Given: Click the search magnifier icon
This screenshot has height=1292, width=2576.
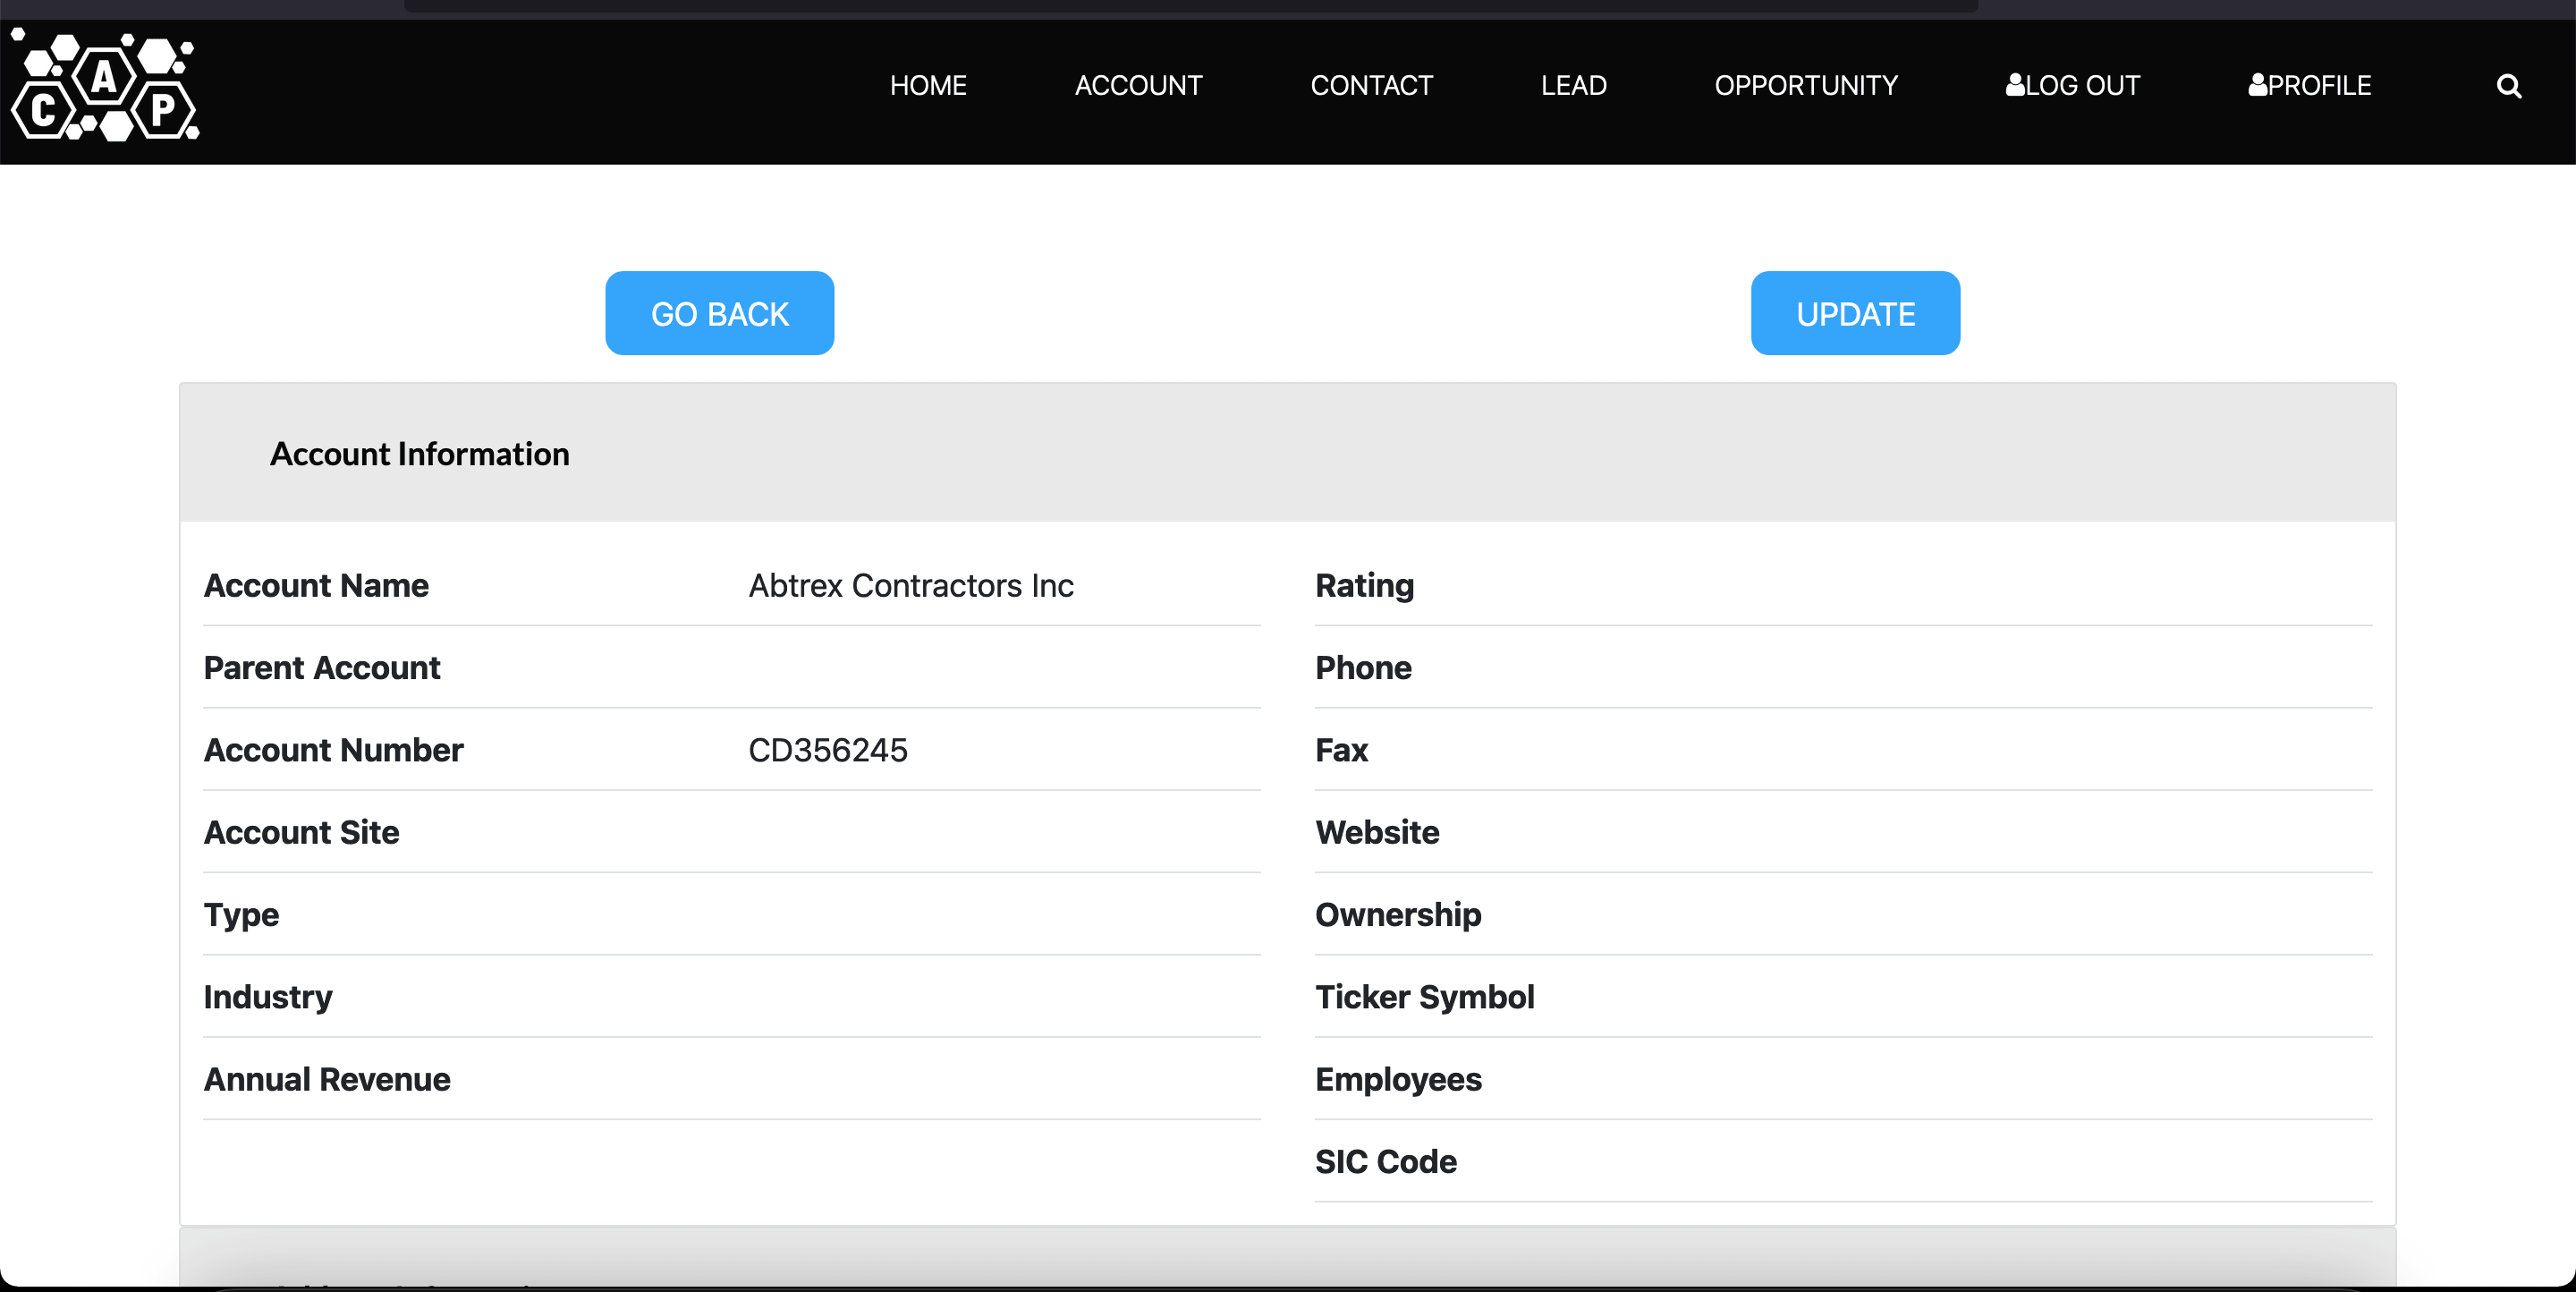Looking at the screenshot, I should 2508,86.
